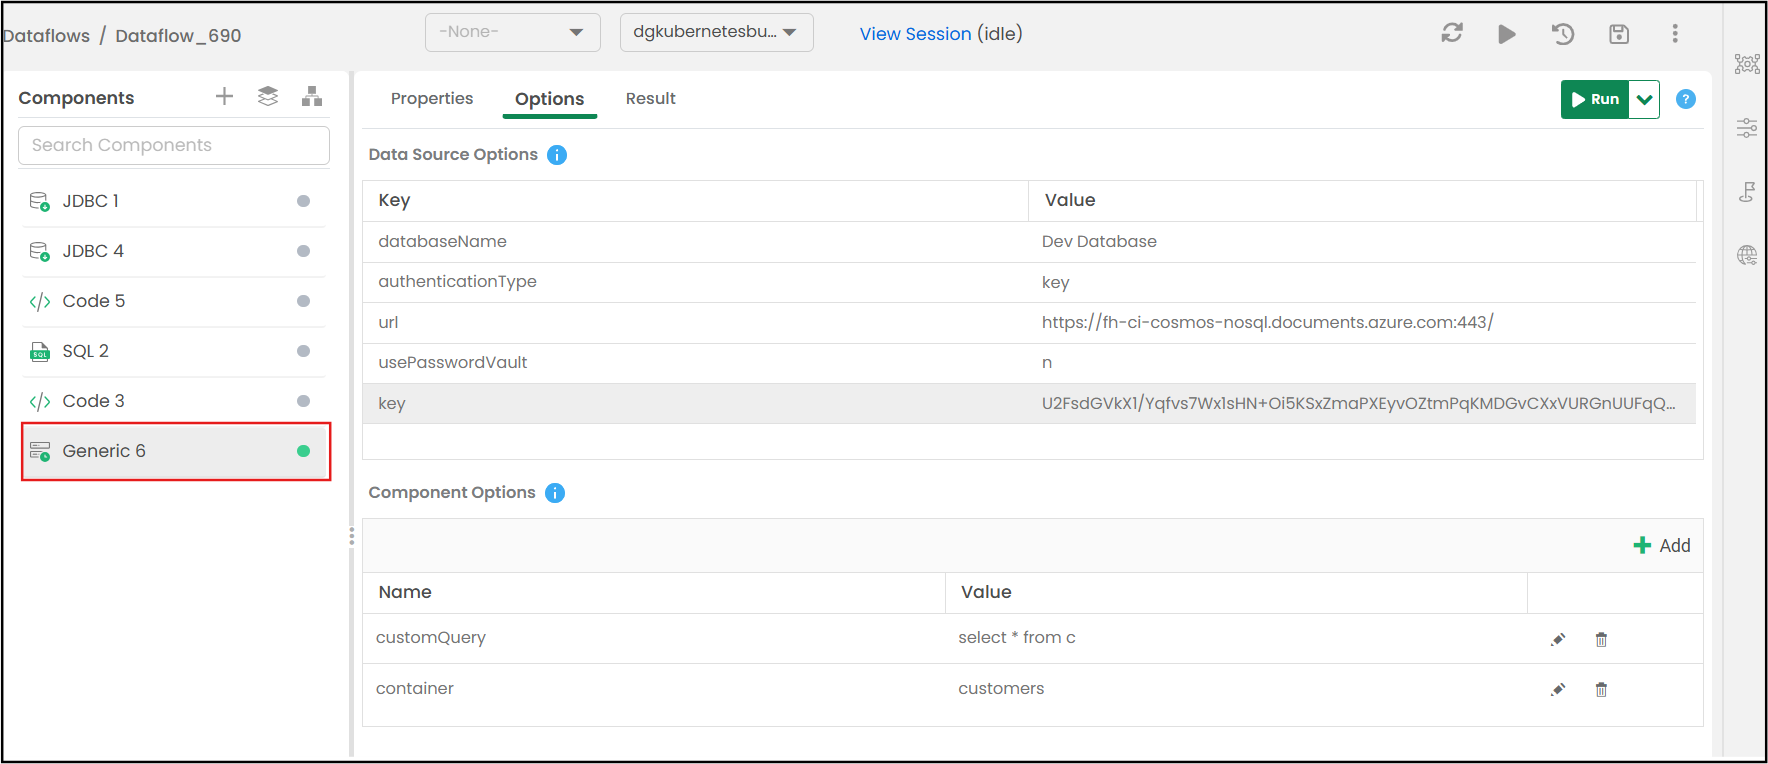Open the run history clock icon
1768x764 pixels.
click(x=1563, y=34)
